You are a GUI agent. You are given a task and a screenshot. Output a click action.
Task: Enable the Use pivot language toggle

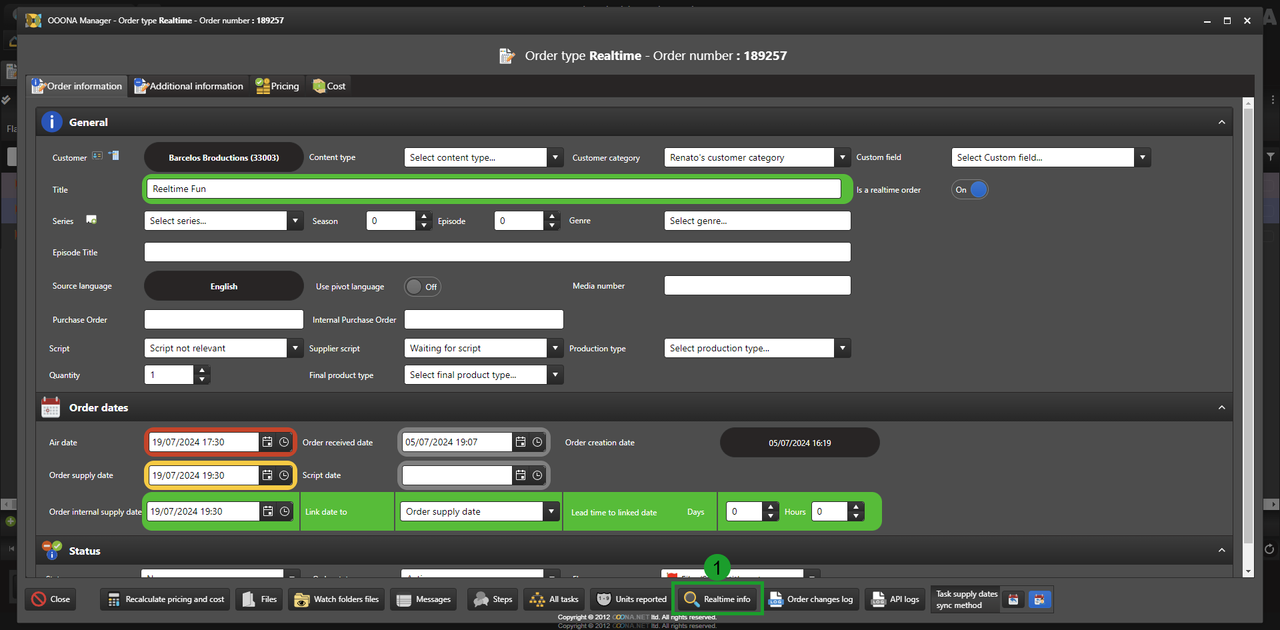tap(422, 286)
